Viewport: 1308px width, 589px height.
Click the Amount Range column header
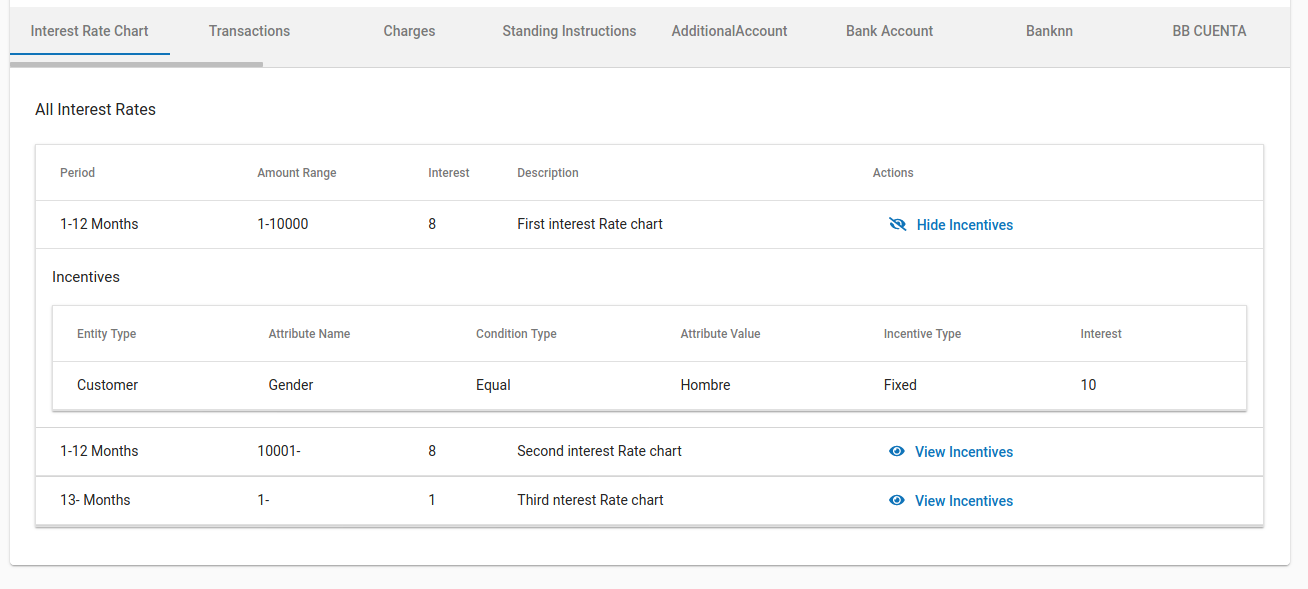click(x=296, y=173)
